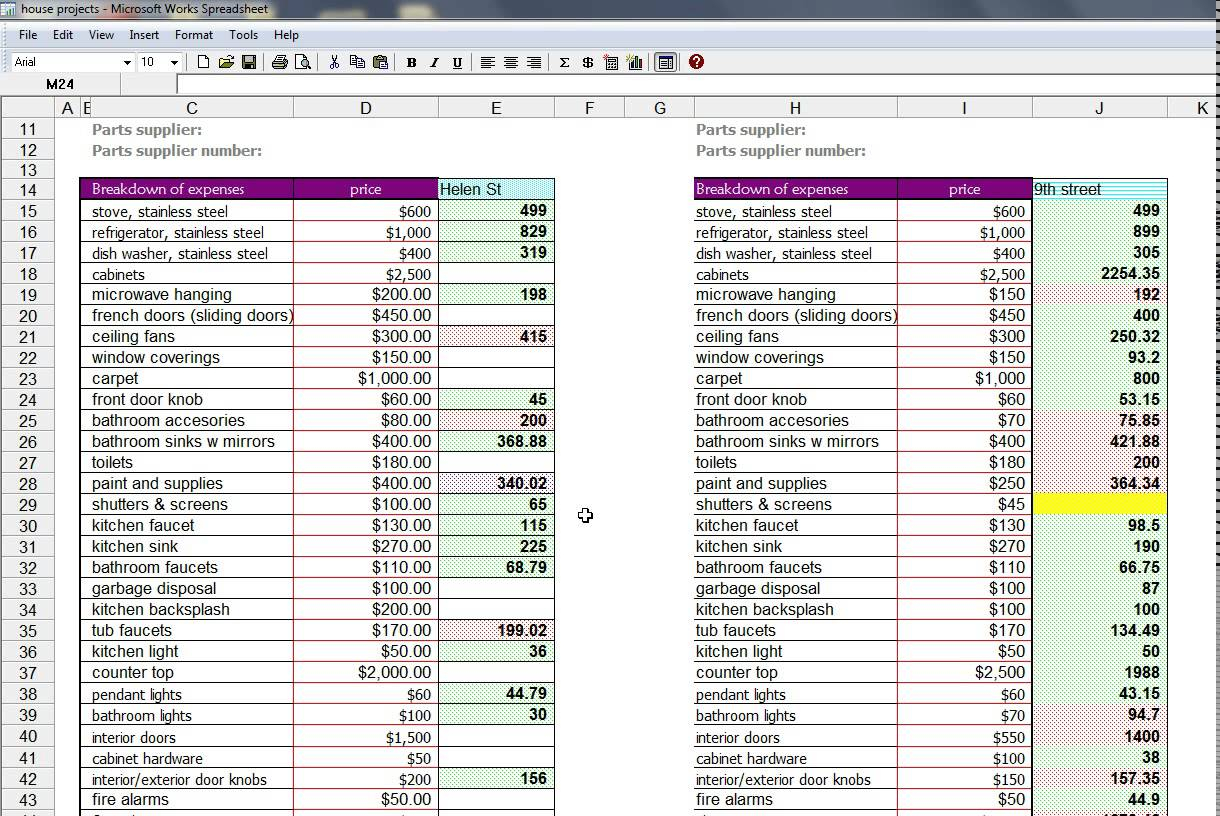Open Print Preview from the toolbar

tap(302, 62)
